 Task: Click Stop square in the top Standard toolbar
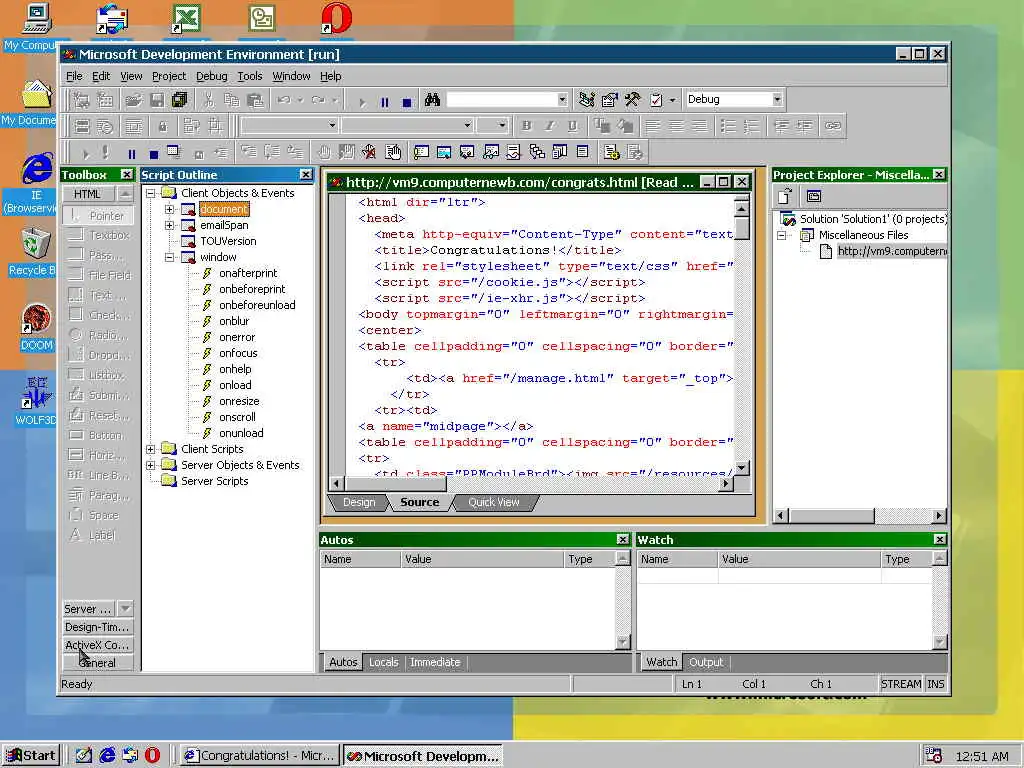[x=407, y=103]
